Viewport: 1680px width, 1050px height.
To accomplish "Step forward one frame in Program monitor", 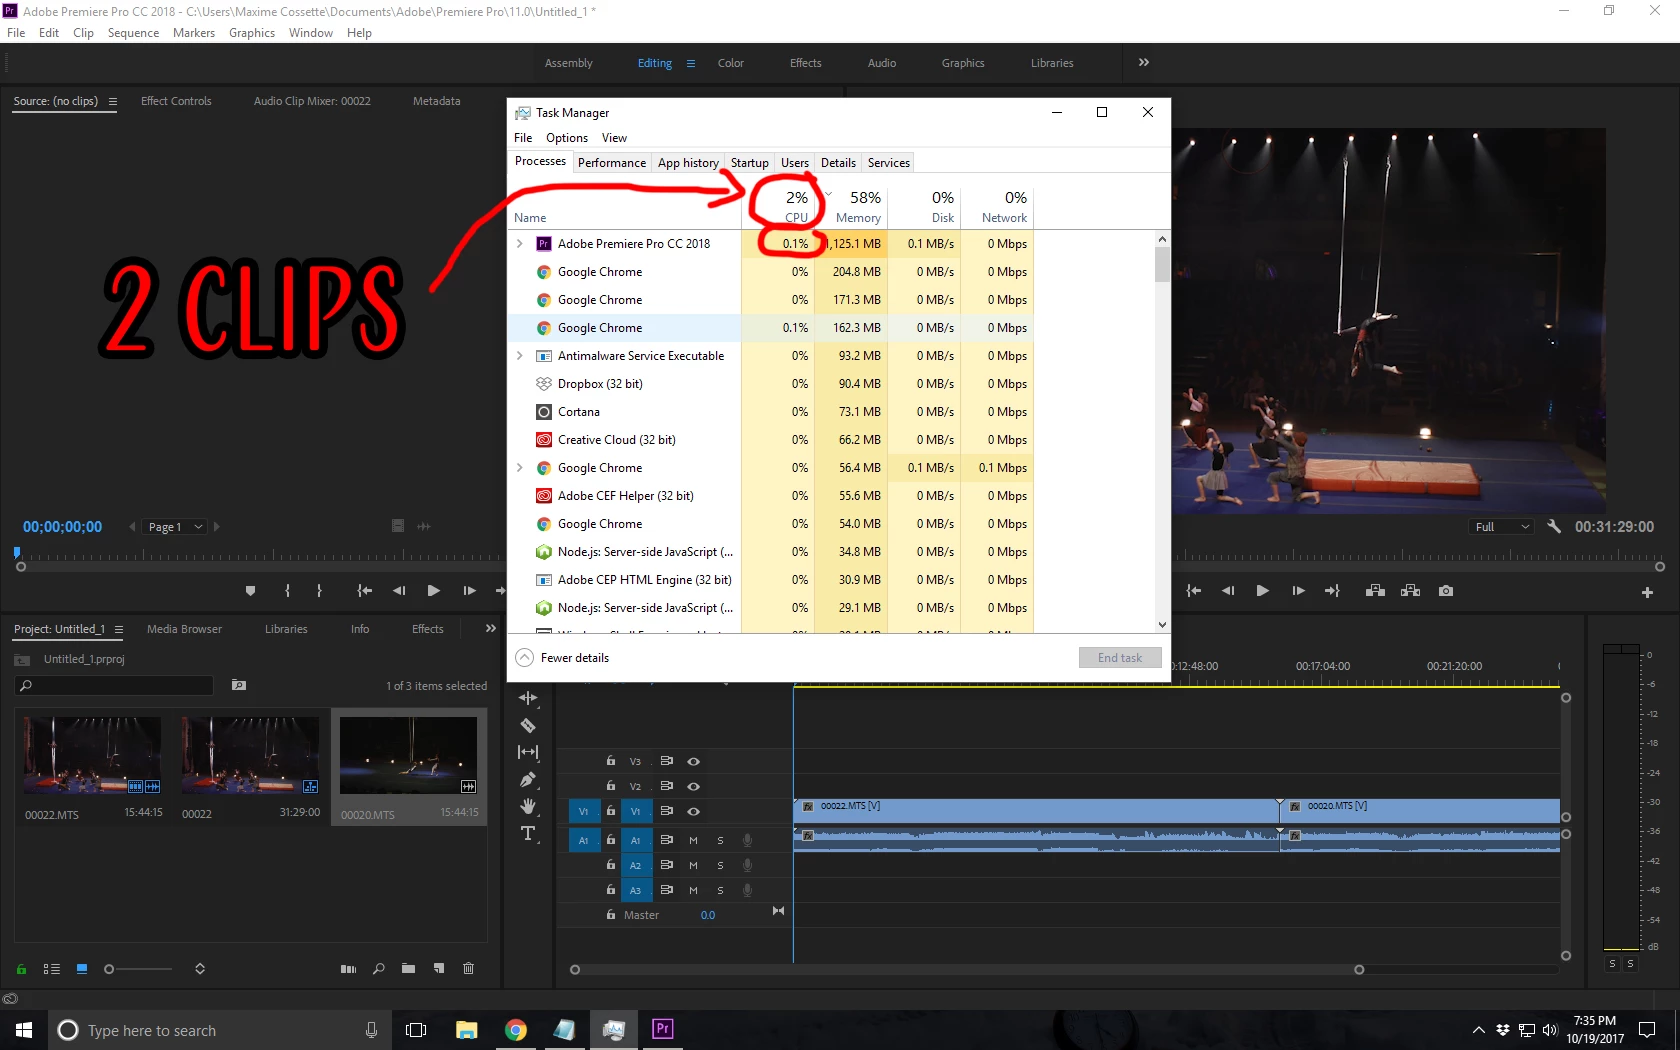I will [x=1298, y=591].
